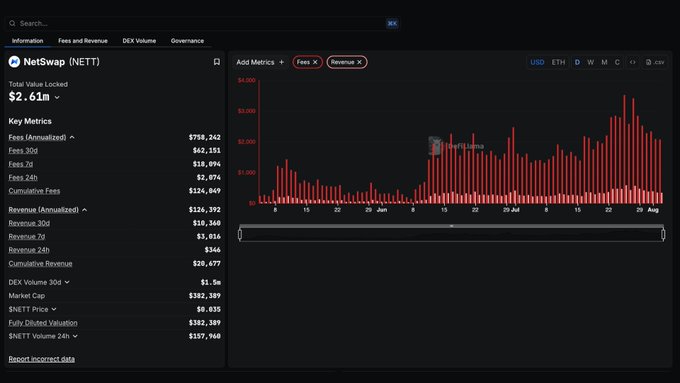The width and height of the screenshot is (680, 383).
Task: Click the $758,242 annualized fees value
Action: point(205,137)
